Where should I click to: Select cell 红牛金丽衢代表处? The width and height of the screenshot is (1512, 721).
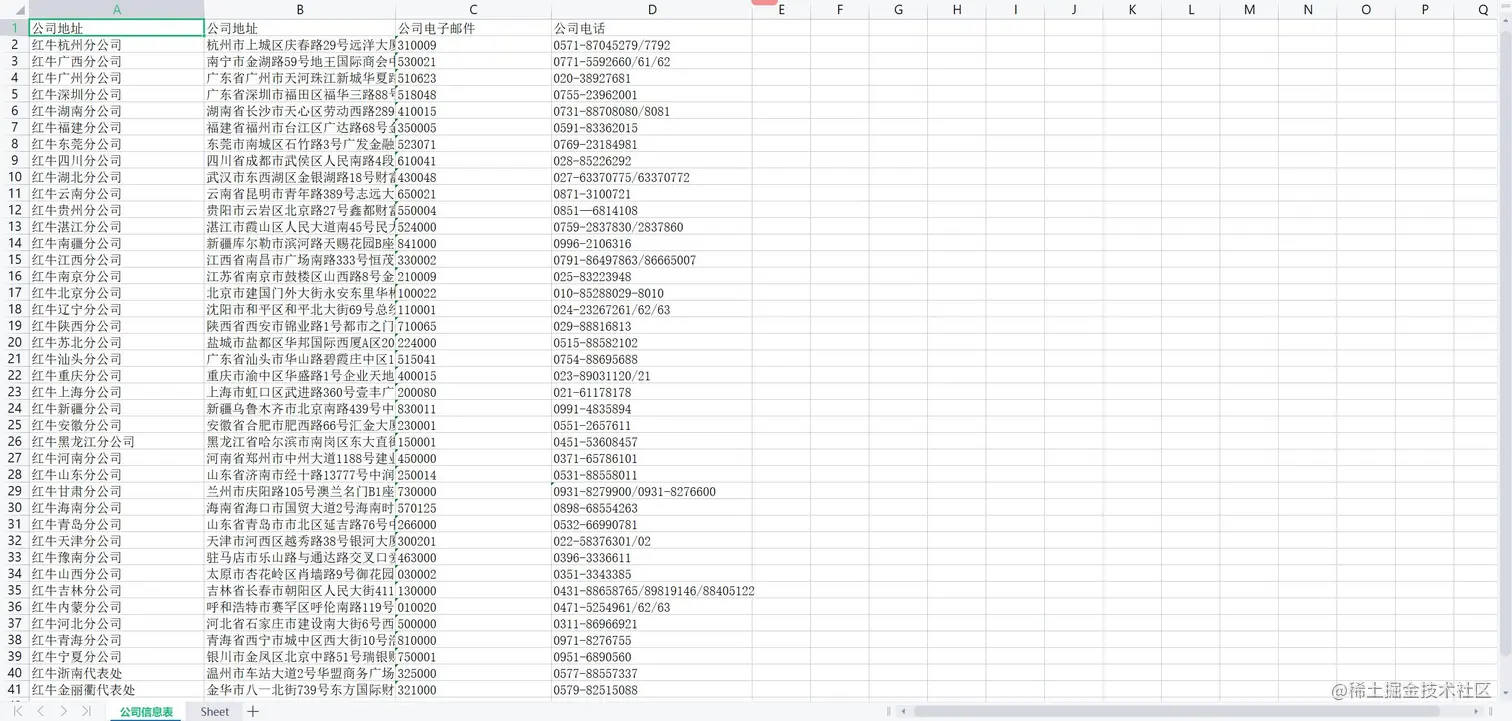tap(117, 689)
